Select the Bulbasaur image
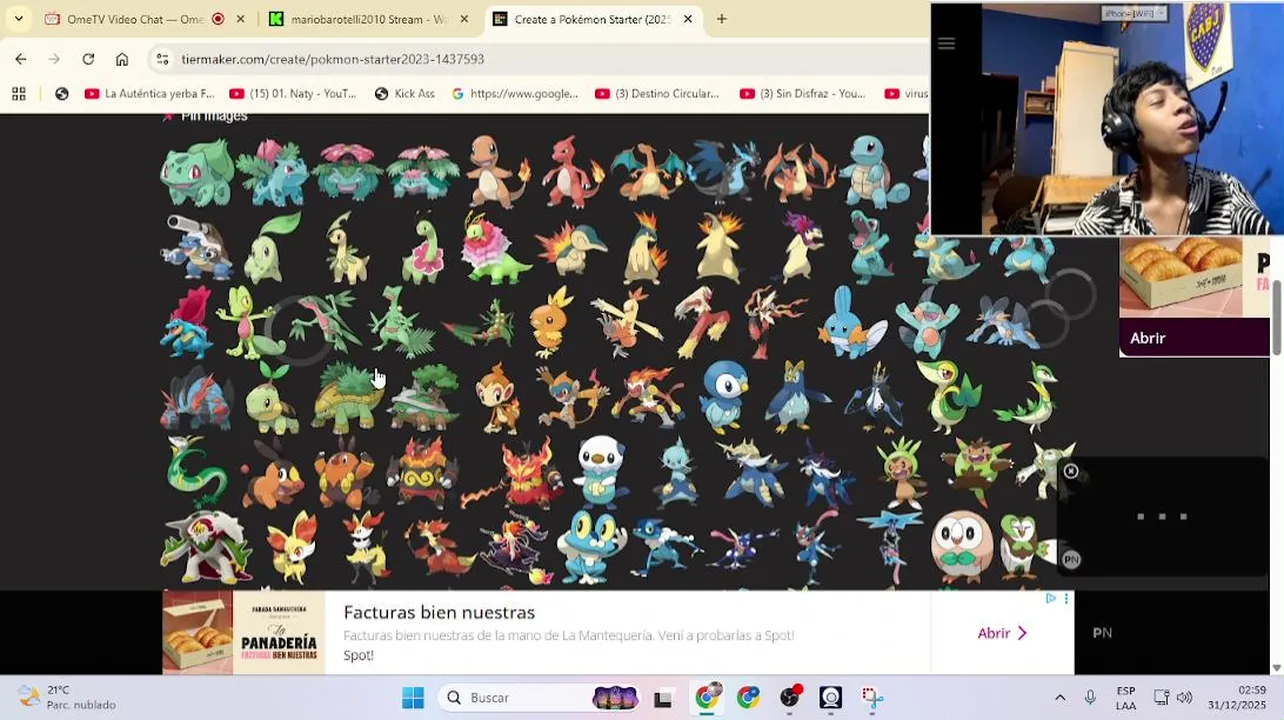The image size is (1284, 720). pyautogui.click(x=197, y=172)
